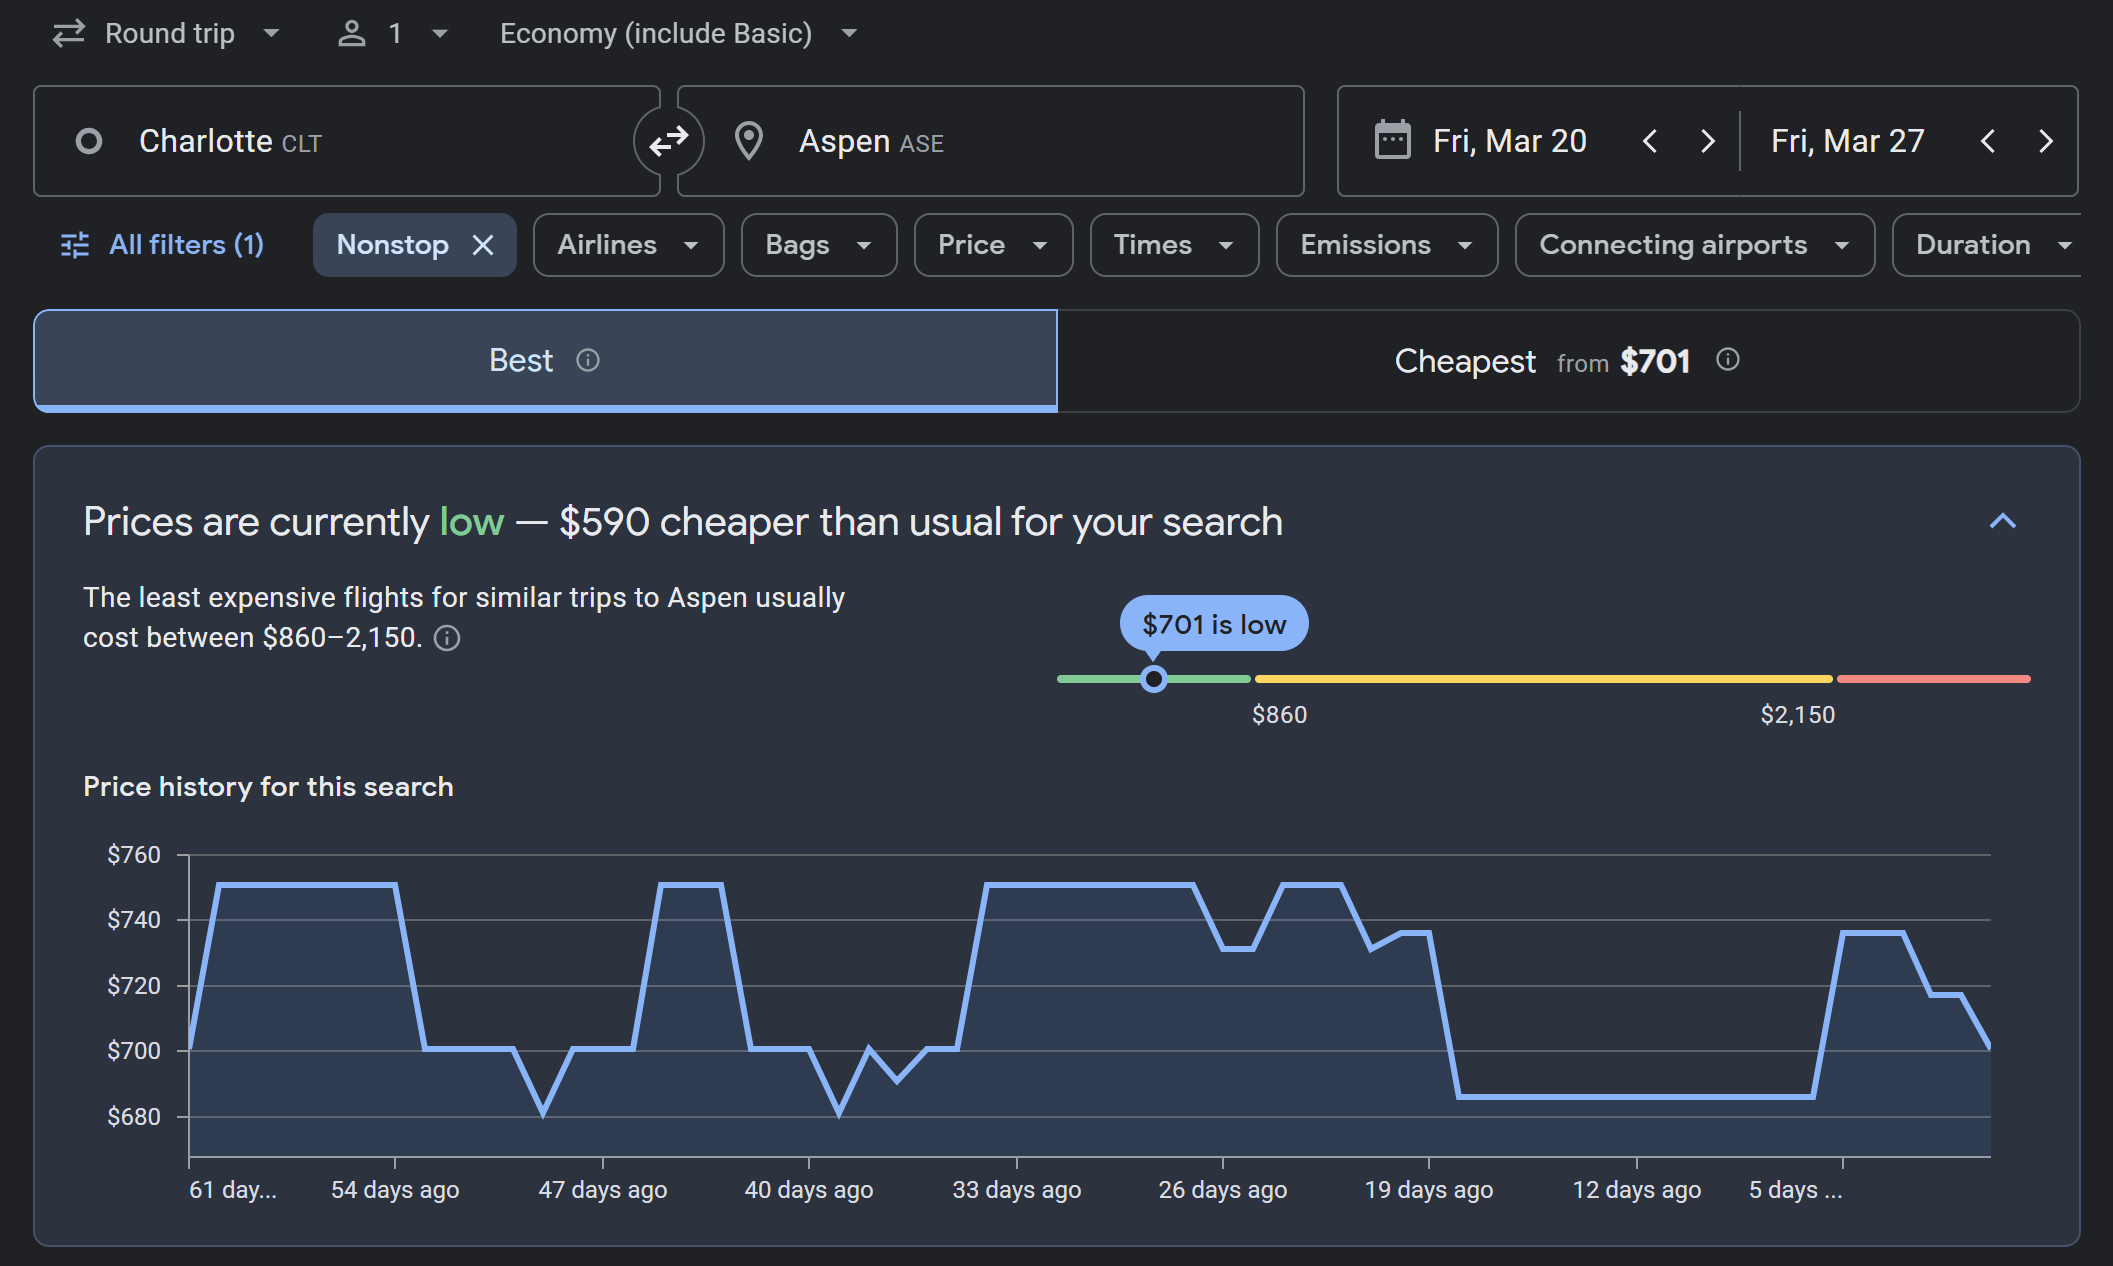Open the Emissions filter dropdown
Screen dimensions: 2113x1266
(x=1387, y=245)
